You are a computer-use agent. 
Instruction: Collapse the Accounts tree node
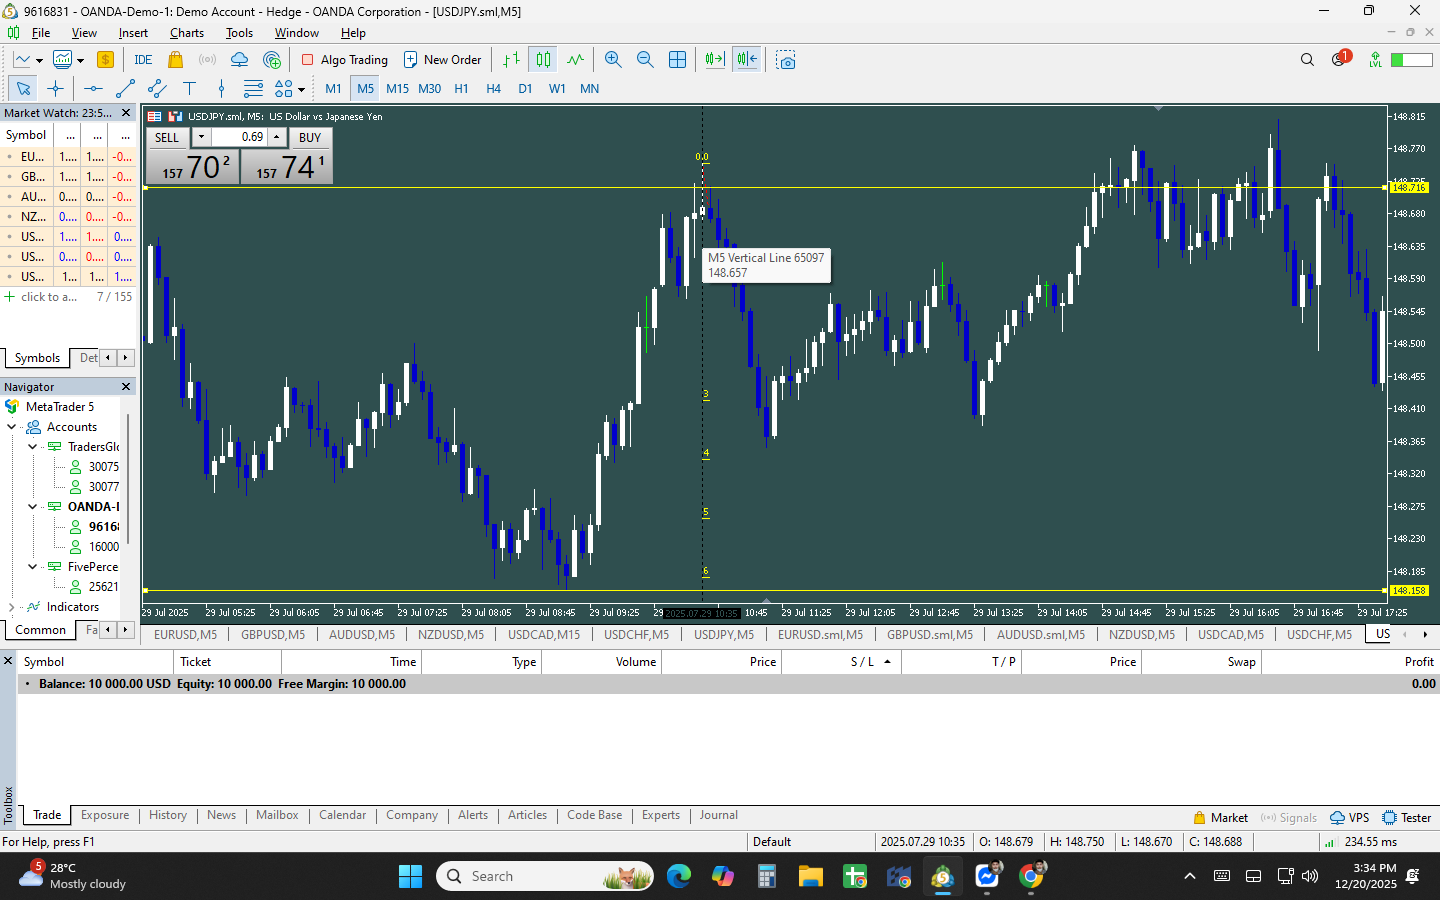(12, 427)
